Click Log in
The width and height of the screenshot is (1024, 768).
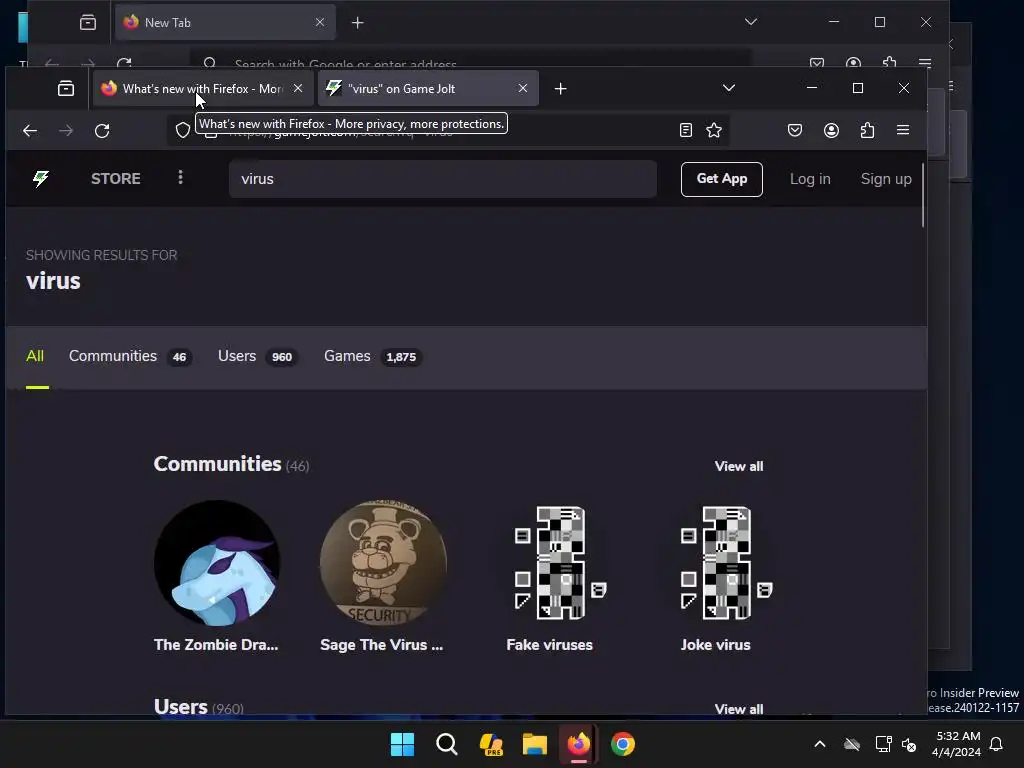810,179
